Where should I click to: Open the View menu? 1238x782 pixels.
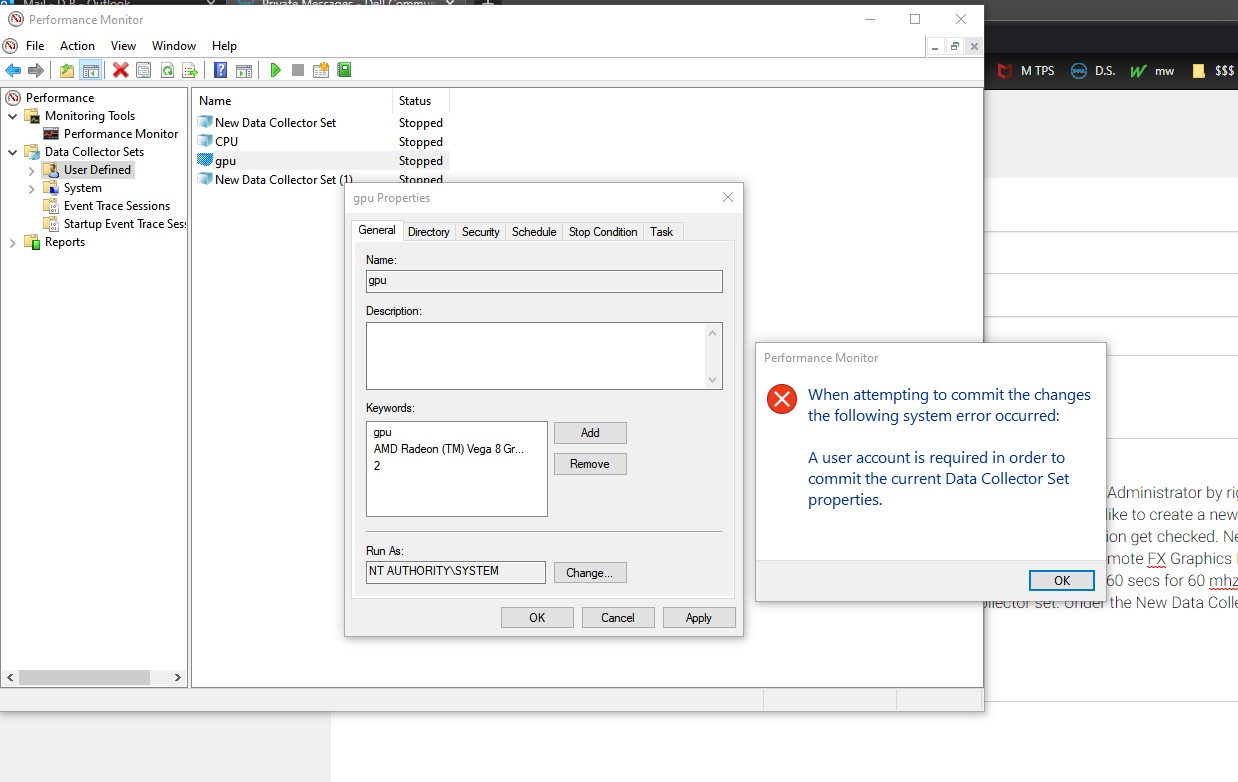pyautogui.click(x=124, y=46)
